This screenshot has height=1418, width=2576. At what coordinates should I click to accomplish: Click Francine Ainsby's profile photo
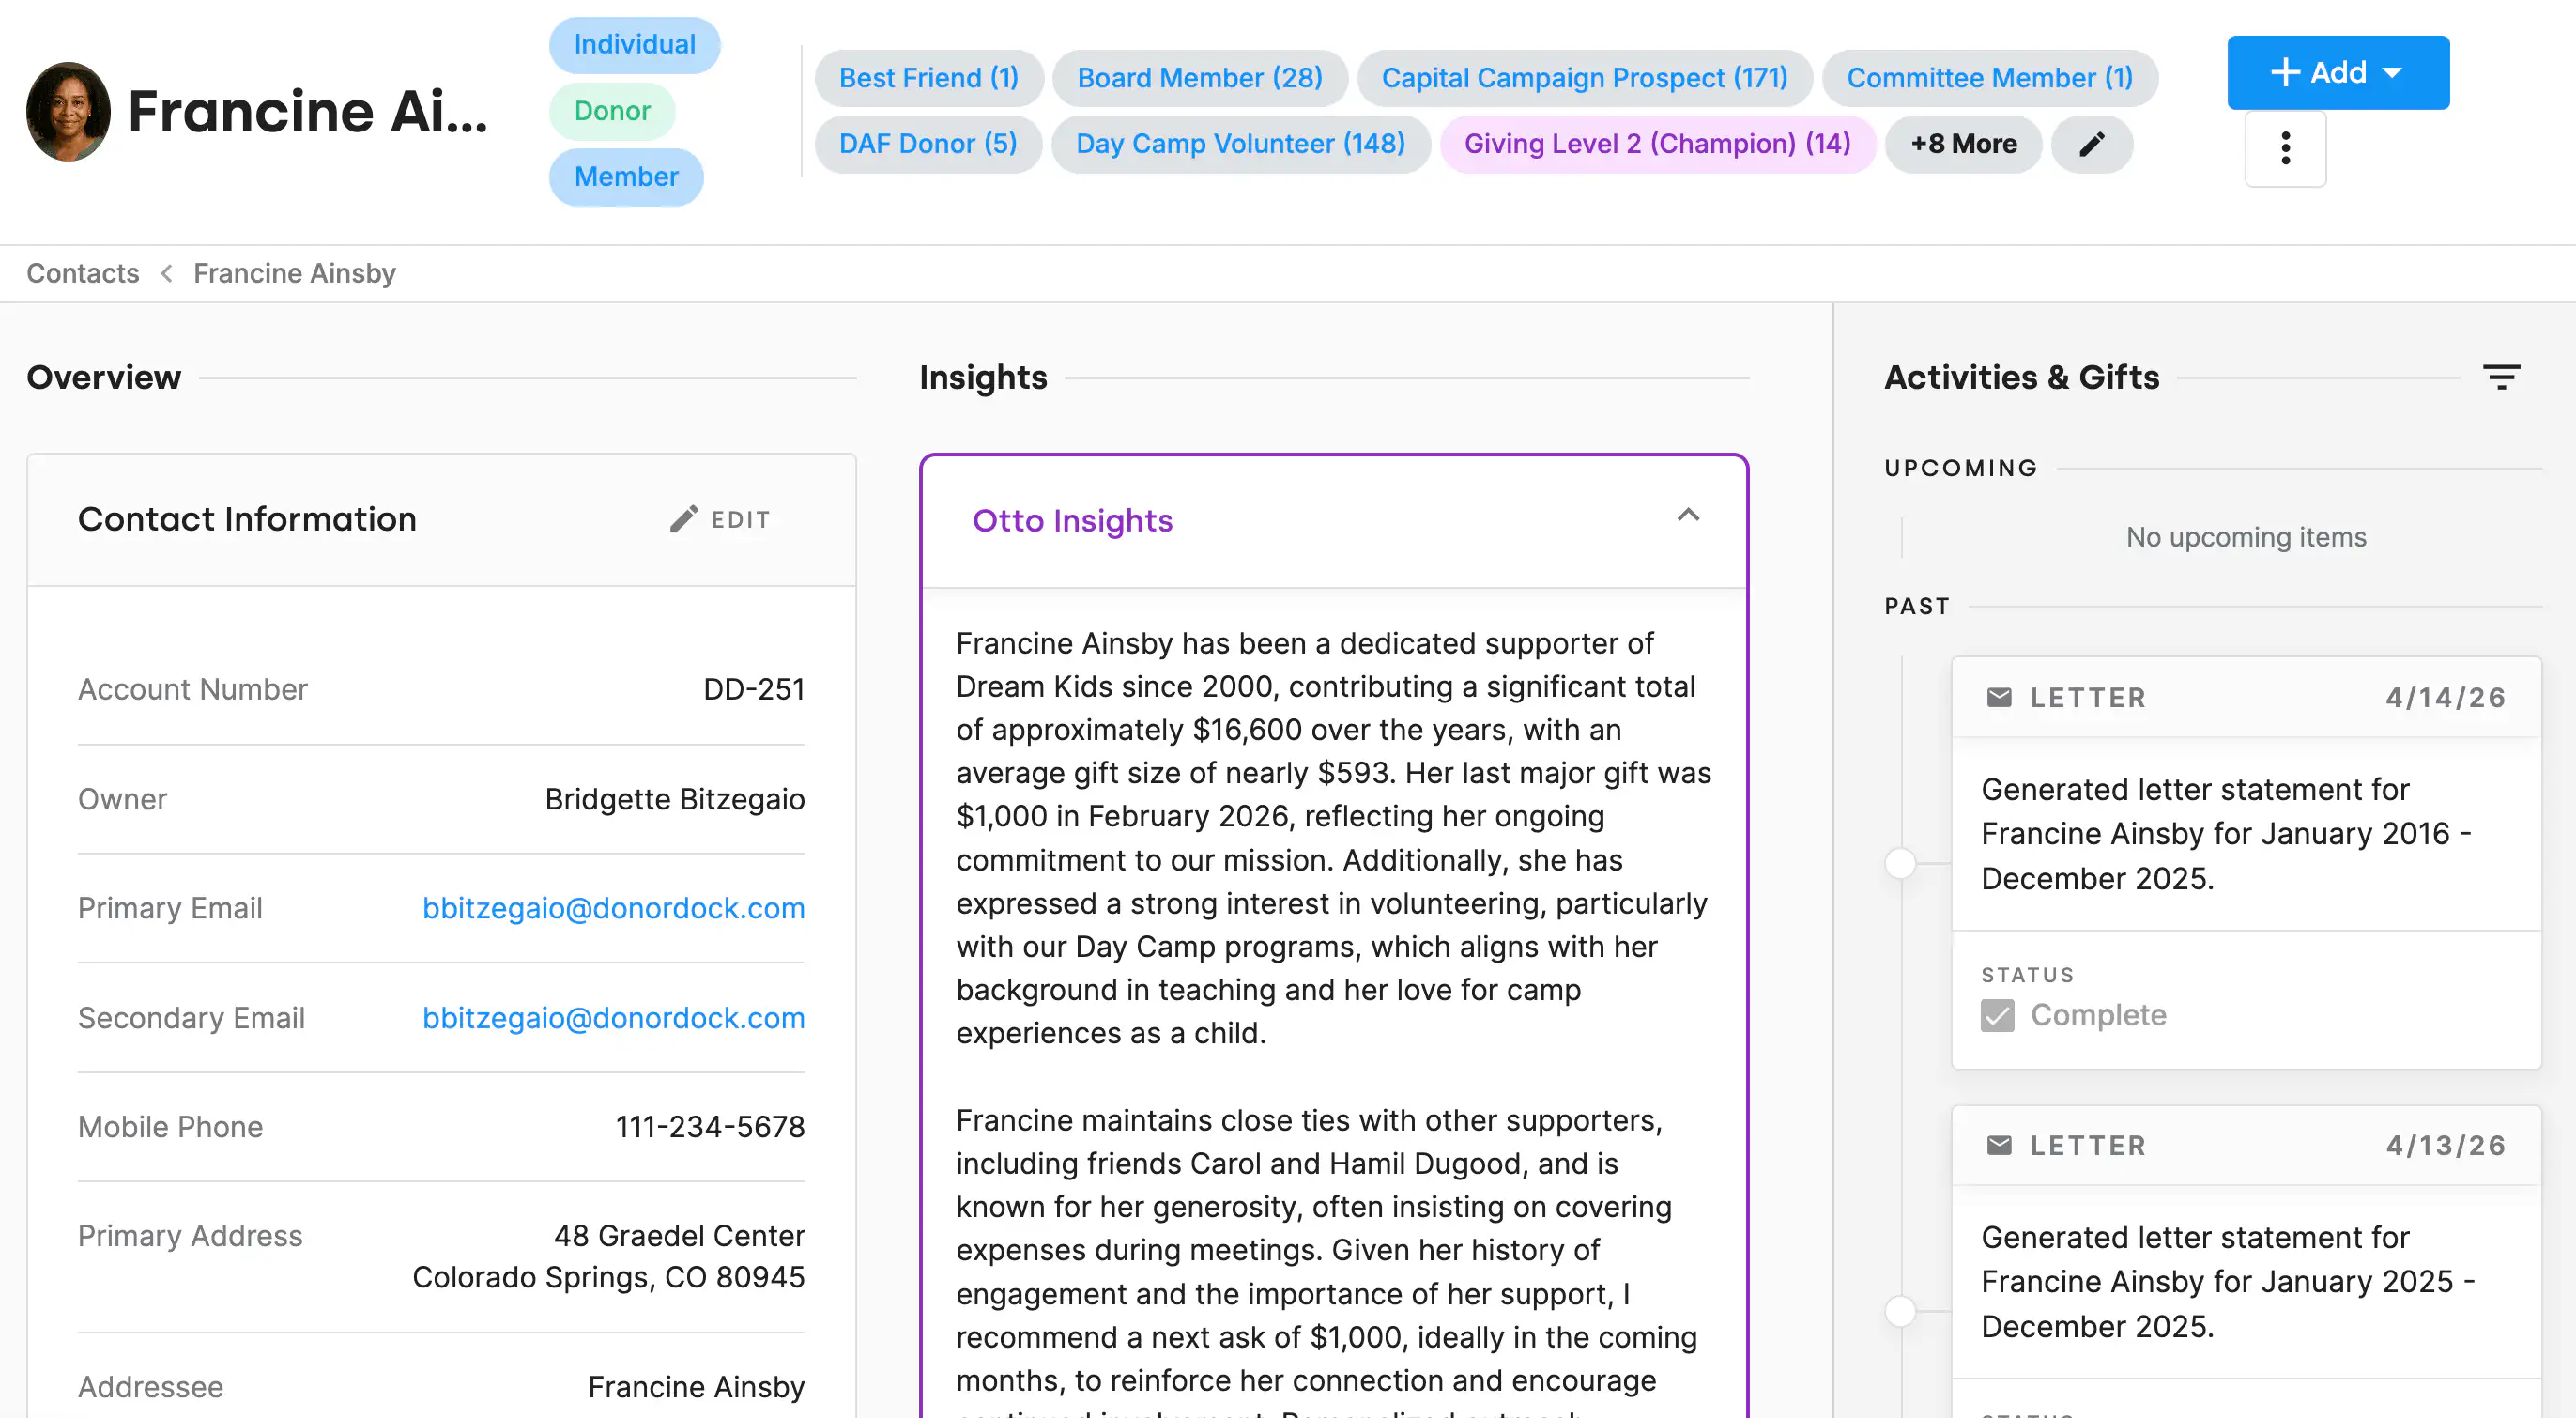click(68, 111)
